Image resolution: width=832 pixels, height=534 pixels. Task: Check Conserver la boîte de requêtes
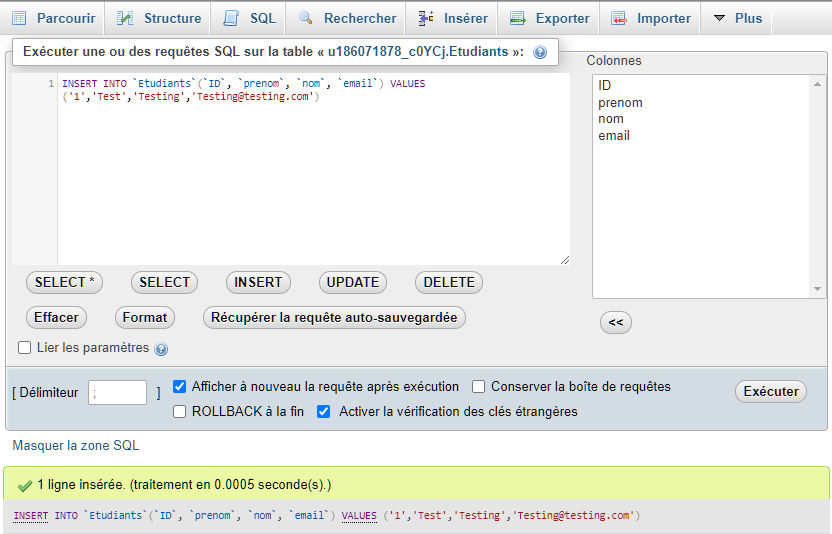point(479,387)
